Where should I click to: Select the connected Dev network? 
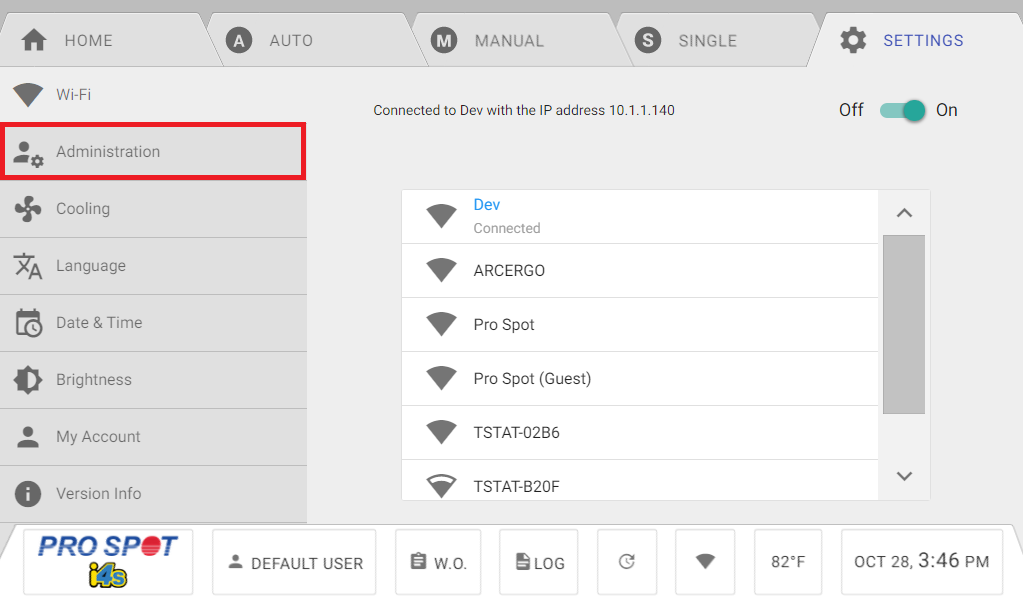640,217
